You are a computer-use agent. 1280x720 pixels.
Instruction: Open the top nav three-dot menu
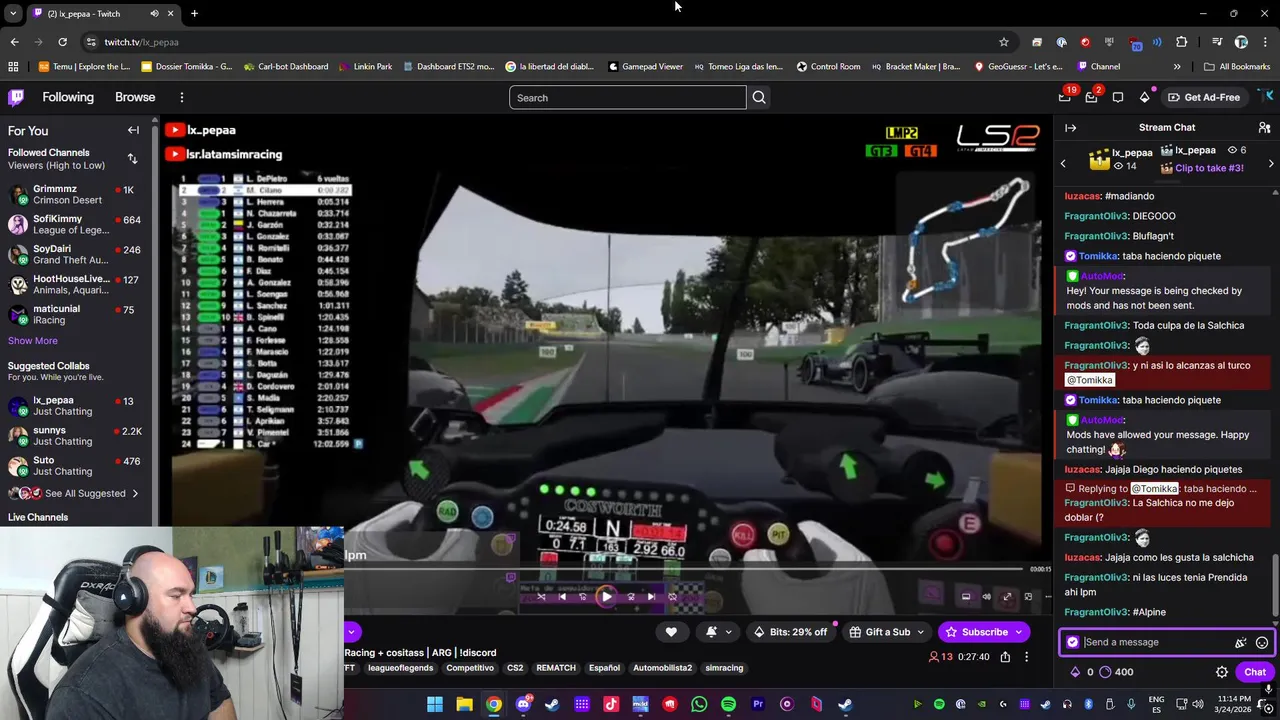[x=182, y=97]
